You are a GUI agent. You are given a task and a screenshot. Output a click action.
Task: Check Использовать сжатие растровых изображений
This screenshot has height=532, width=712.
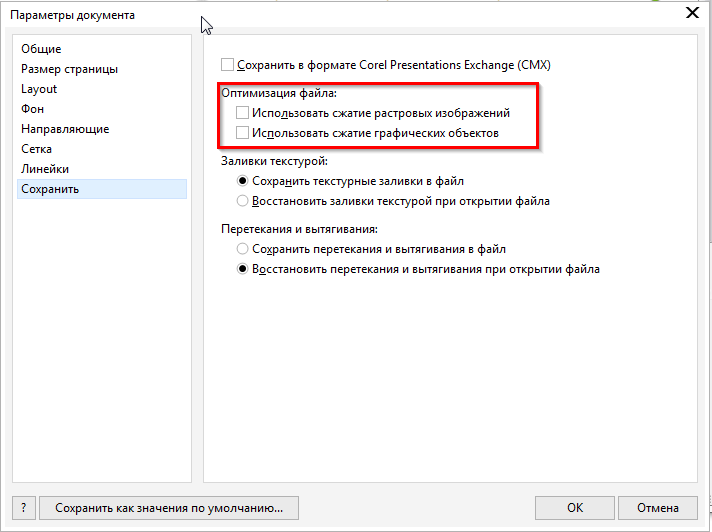(242, 114)
